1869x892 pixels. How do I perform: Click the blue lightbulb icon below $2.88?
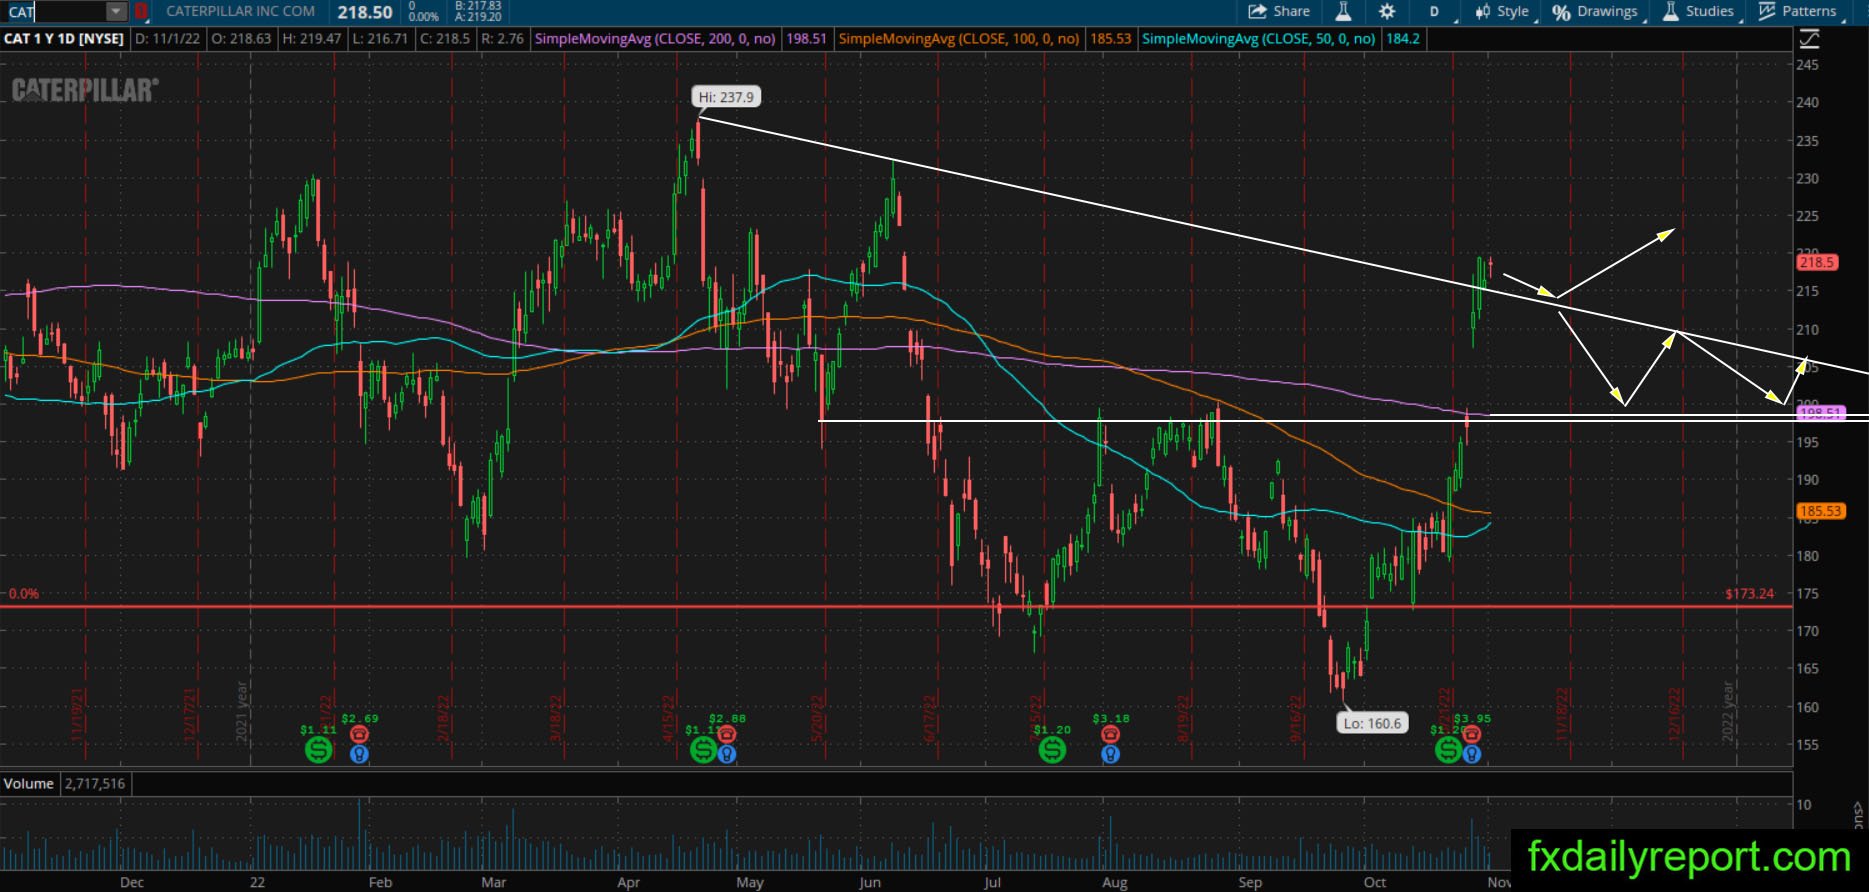727,754
